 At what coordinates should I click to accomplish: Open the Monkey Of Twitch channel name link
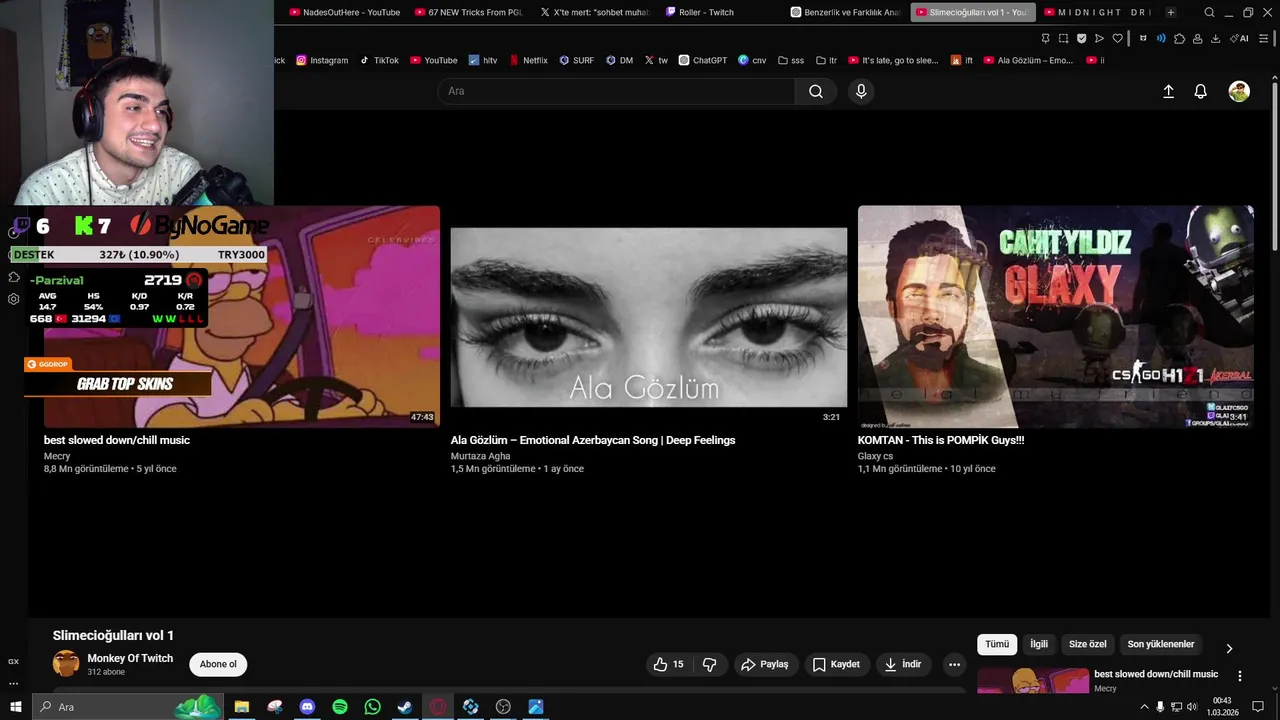[x=130, y=658]
